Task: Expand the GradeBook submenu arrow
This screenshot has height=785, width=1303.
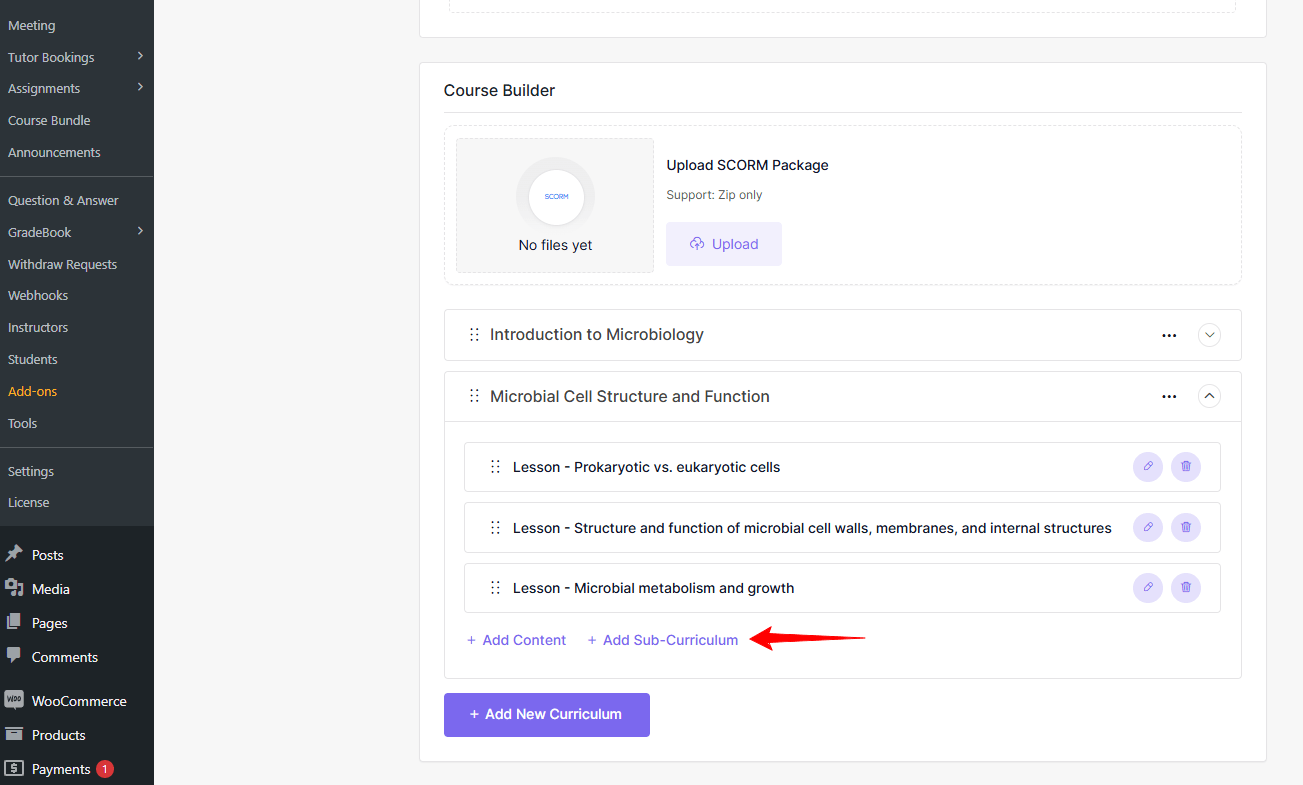Action: 140,231
